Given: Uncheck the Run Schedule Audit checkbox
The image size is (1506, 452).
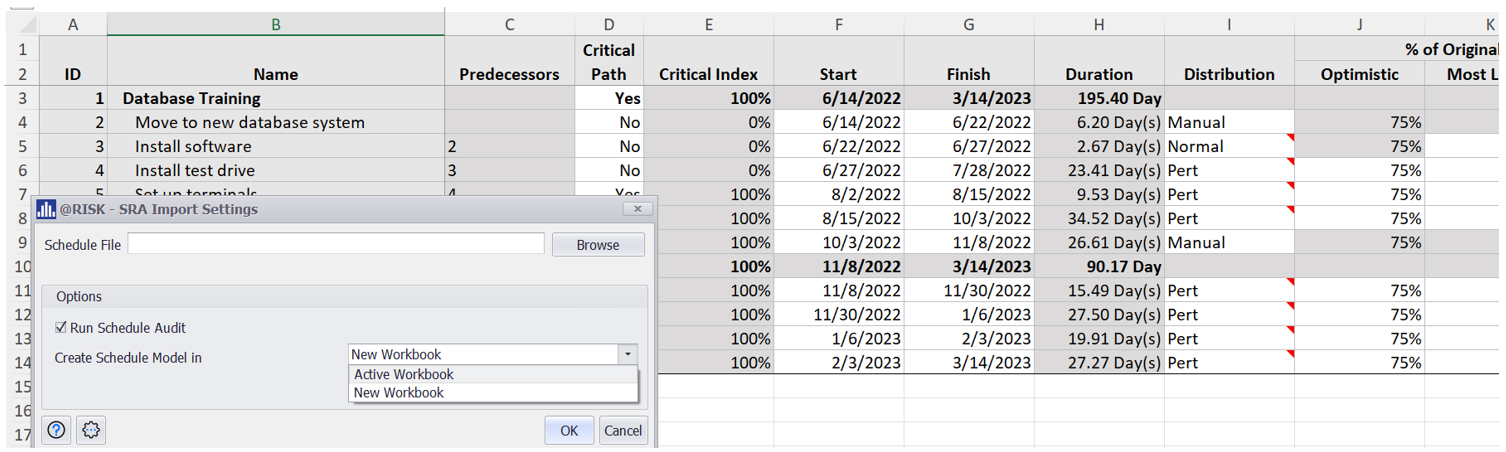Looking at the screenshot, I should [61, 328].
